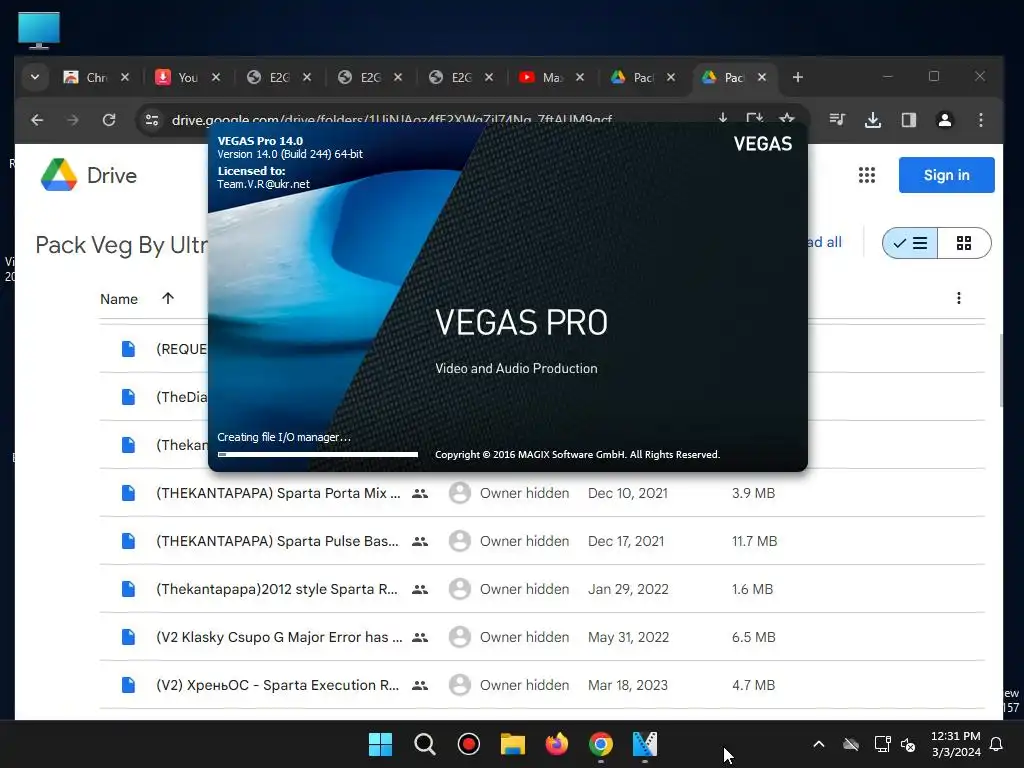This screenshot has width=1024, height=768.
Task: Click the VEGAS PRO splash title
Action: 521,323
